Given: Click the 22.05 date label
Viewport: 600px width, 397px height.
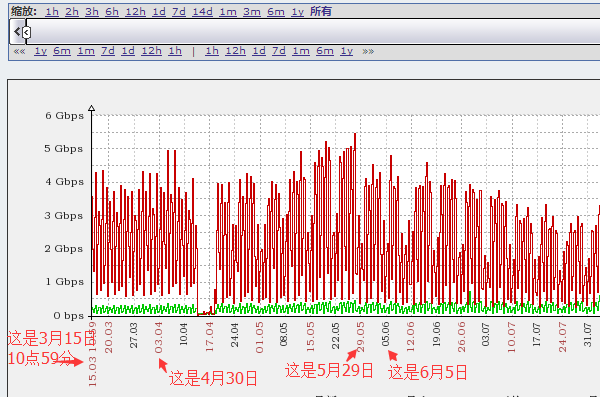Looking at the screenshot, I should [335, 336].
